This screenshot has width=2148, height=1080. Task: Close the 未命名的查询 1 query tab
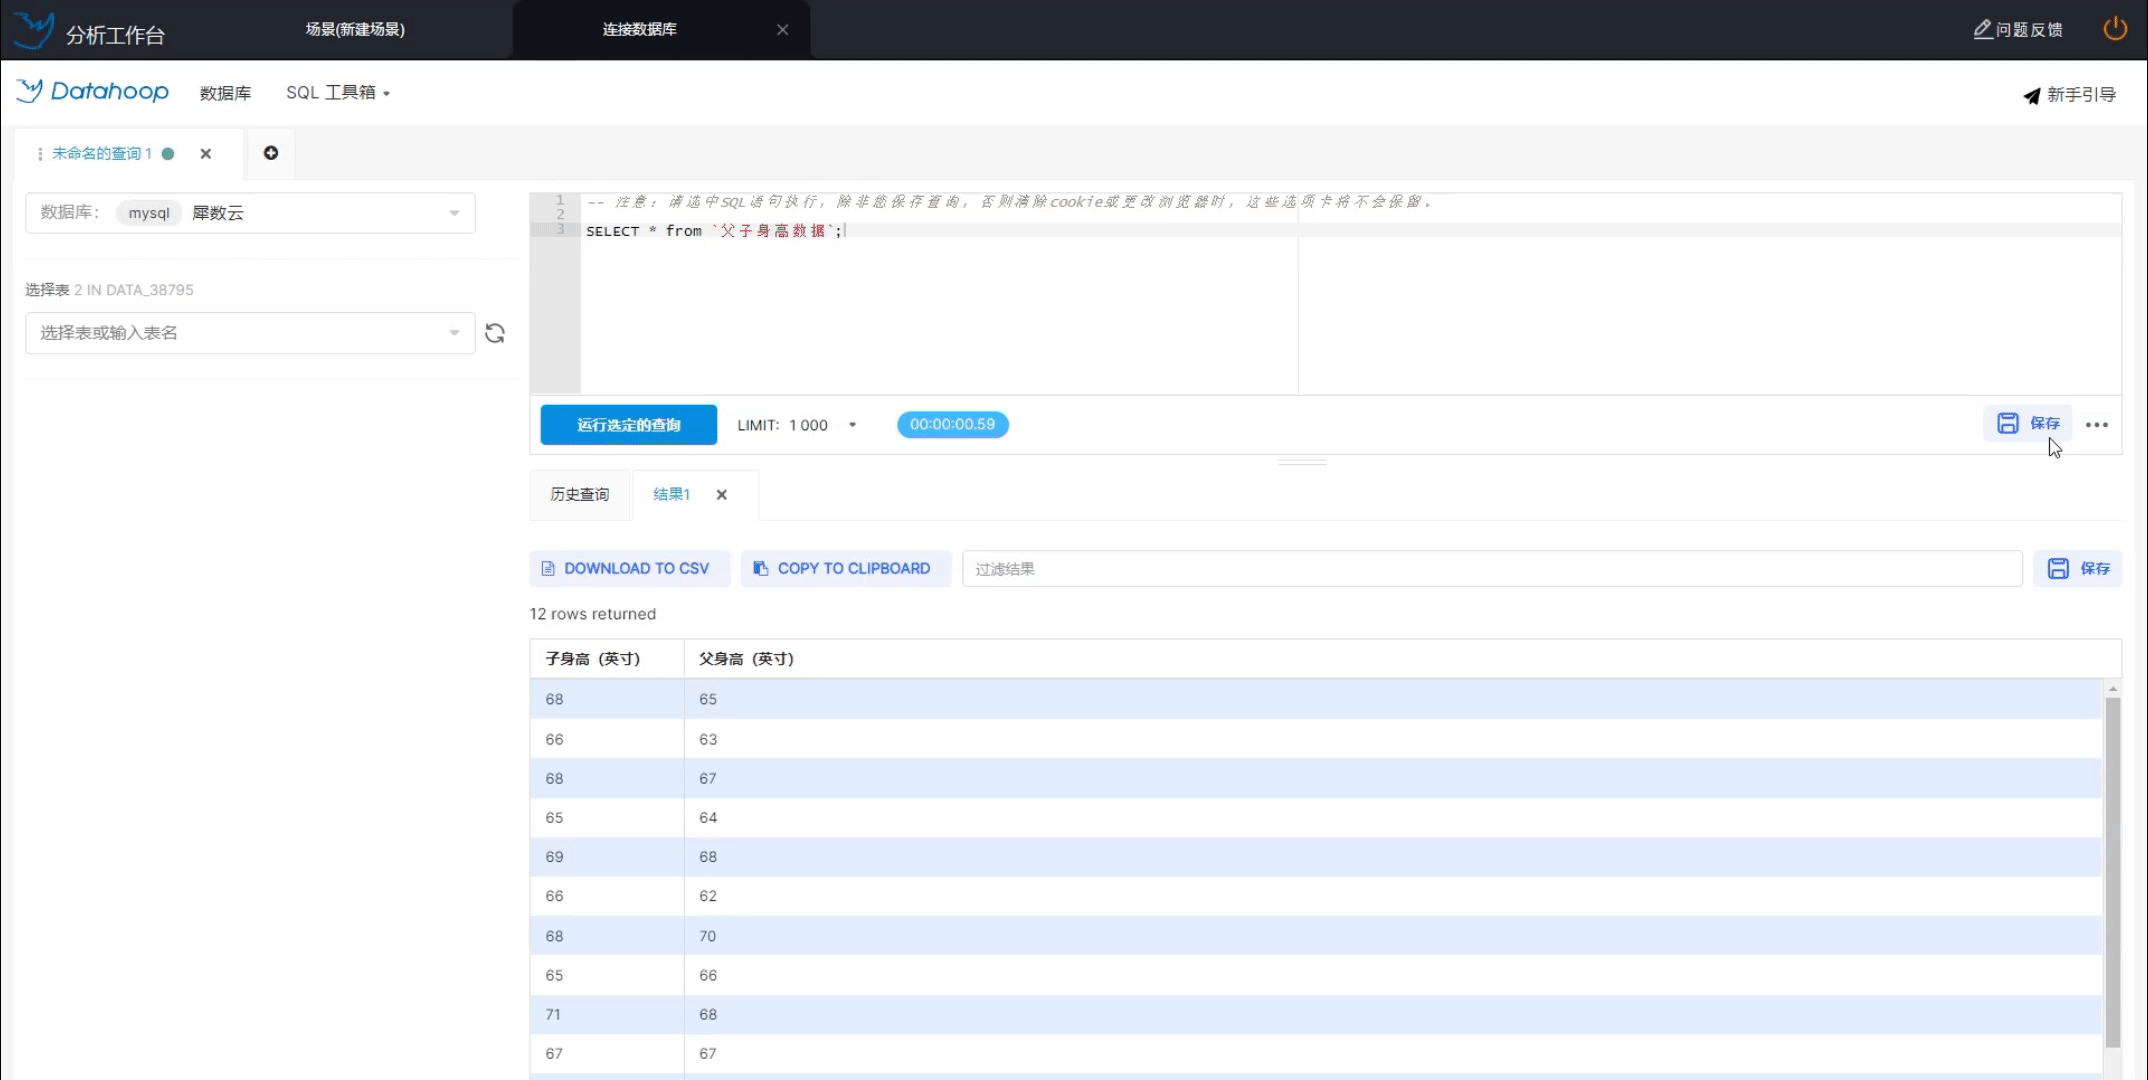coord(205,154)
